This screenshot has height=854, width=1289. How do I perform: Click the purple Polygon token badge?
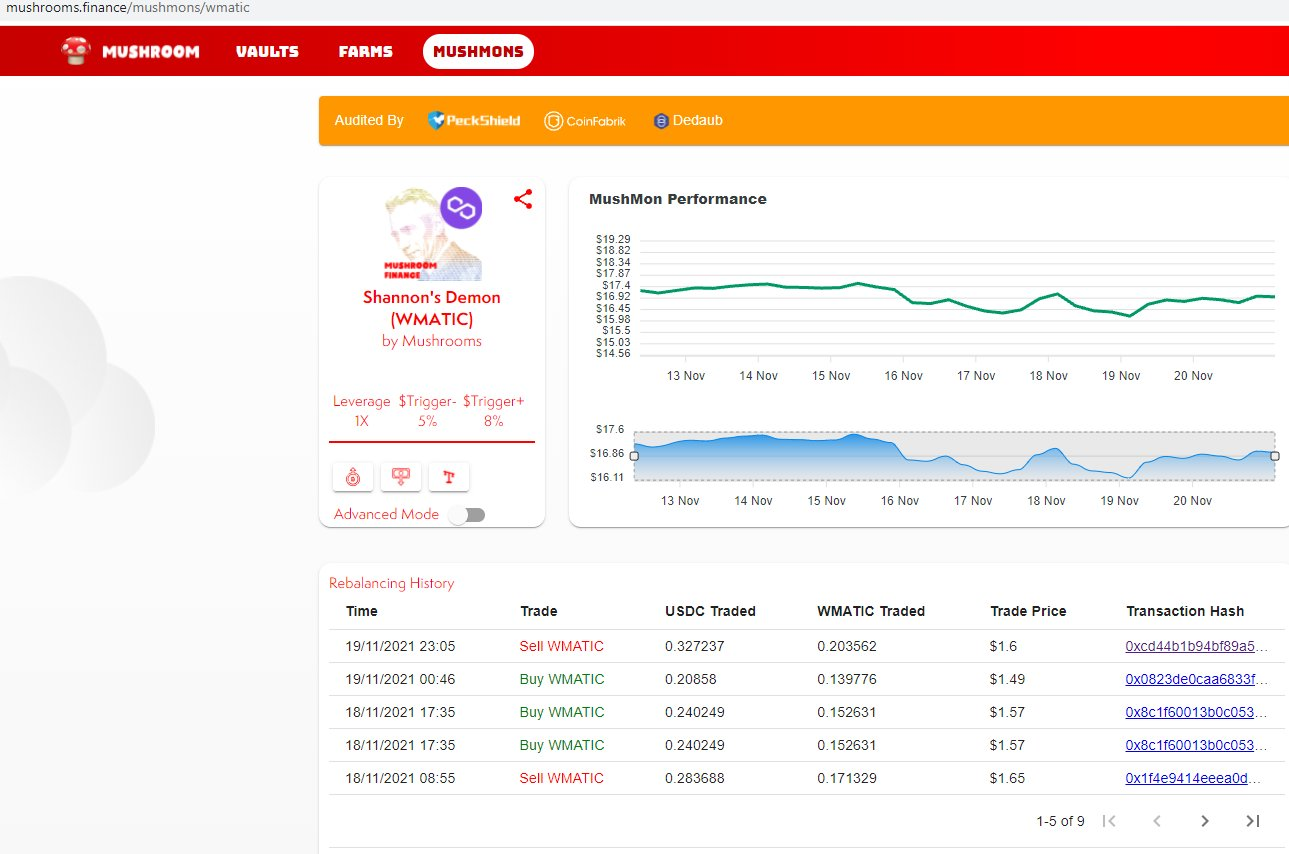pos(461,208)
